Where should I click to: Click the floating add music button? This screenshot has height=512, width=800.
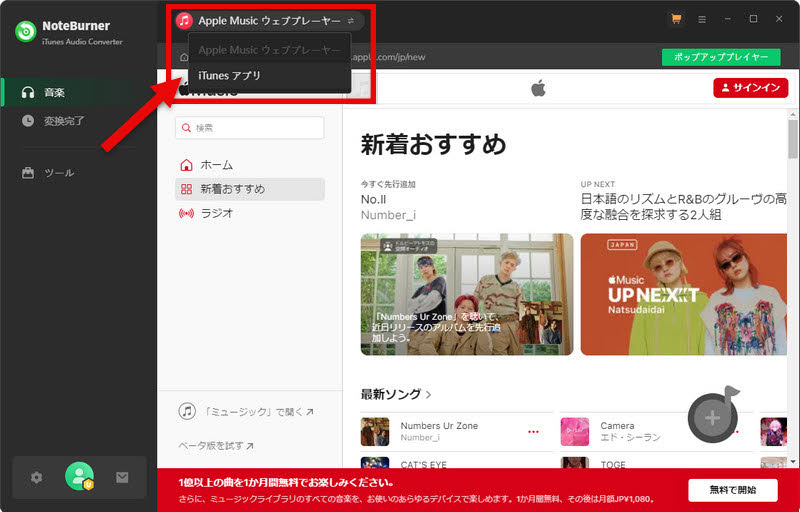713,417
